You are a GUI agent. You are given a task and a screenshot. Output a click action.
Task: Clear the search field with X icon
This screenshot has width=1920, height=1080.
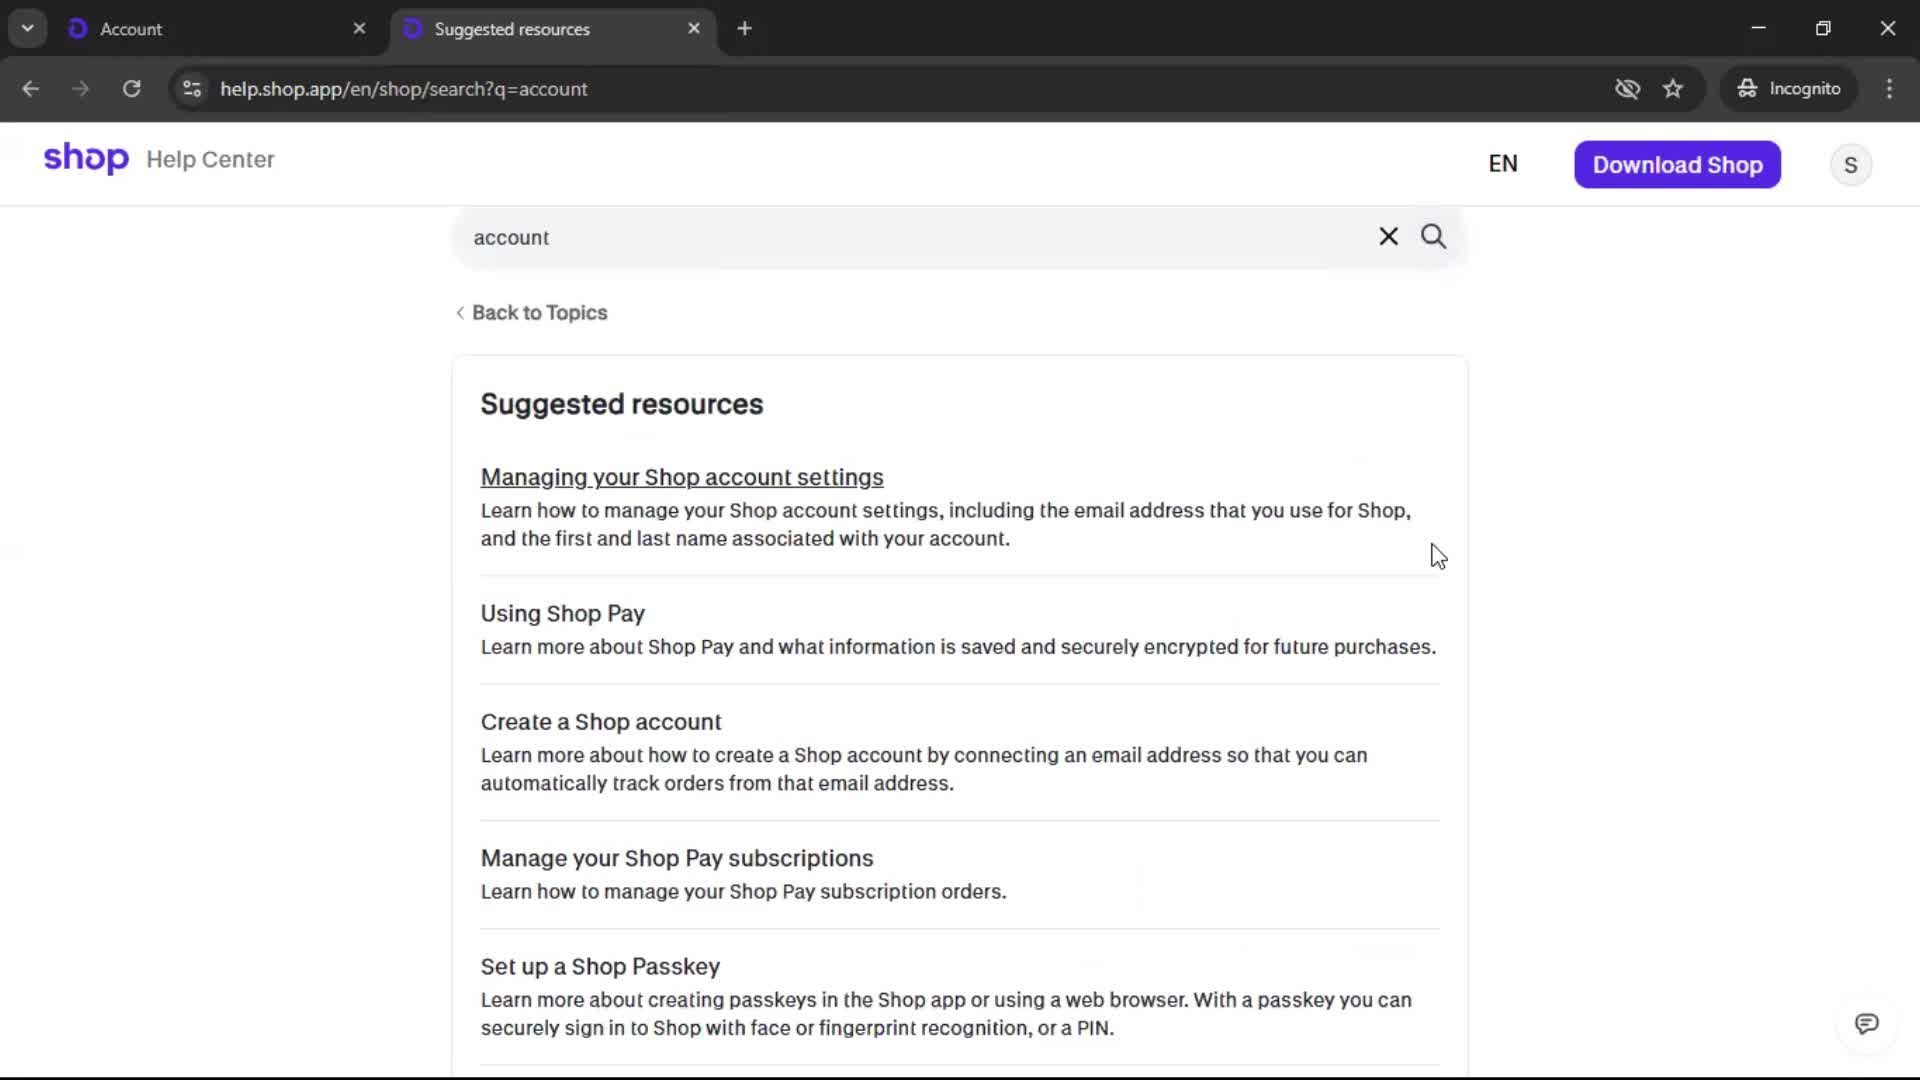click(x=1388, y=237)
